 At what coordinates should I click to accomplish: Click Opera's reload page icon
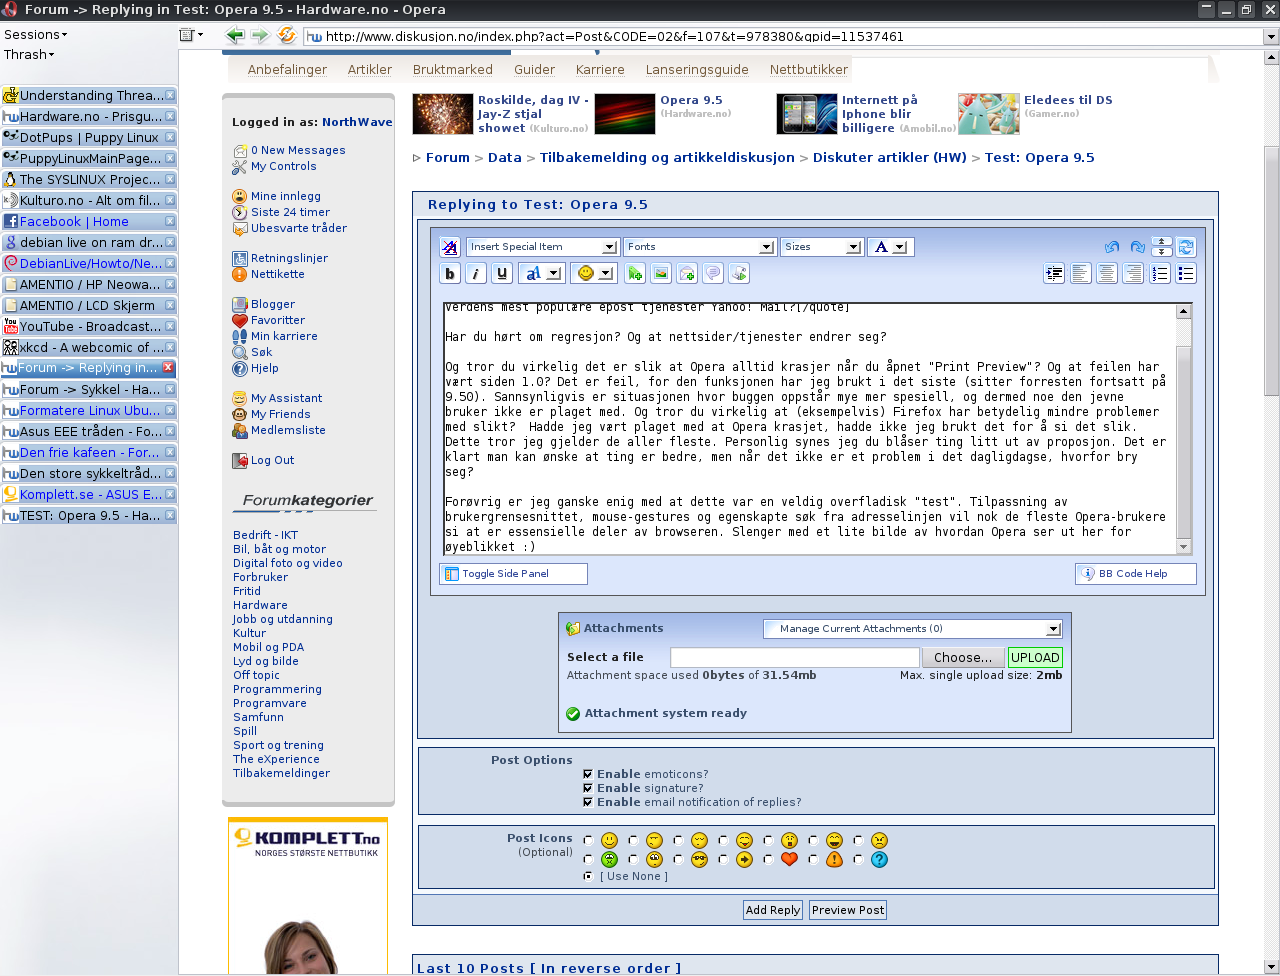coord(287,36)
